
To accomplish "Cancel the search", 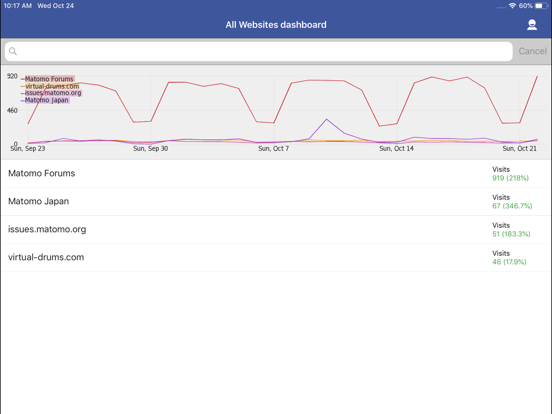I will pyautogui.click(x=532, y=51).
